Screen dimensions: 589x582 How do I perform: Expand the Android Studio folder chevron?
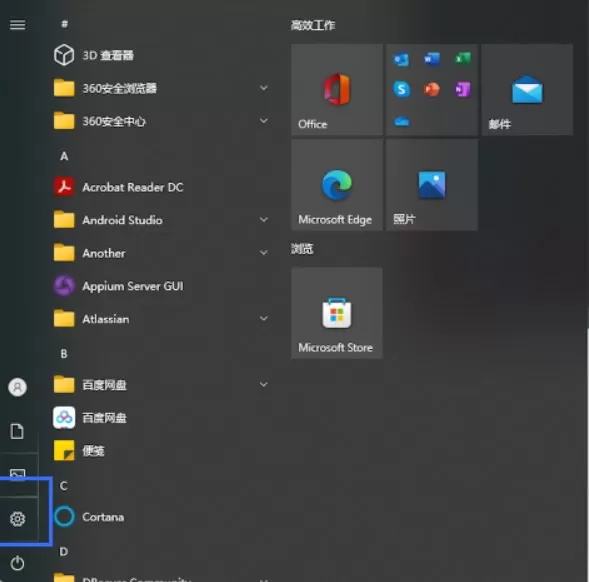pos(264,219)
